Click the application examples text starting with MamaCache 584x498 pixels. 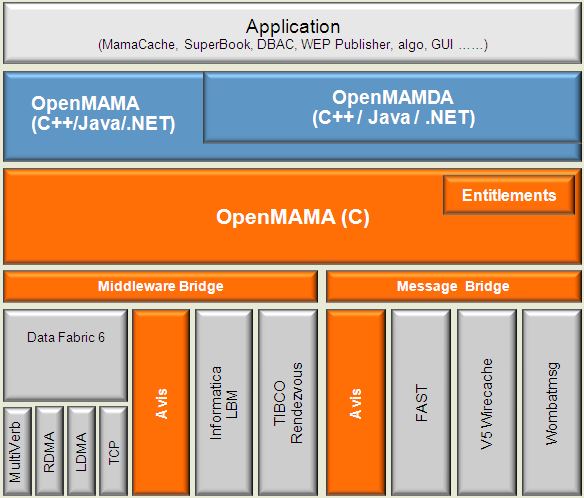[x=293, y=45]
